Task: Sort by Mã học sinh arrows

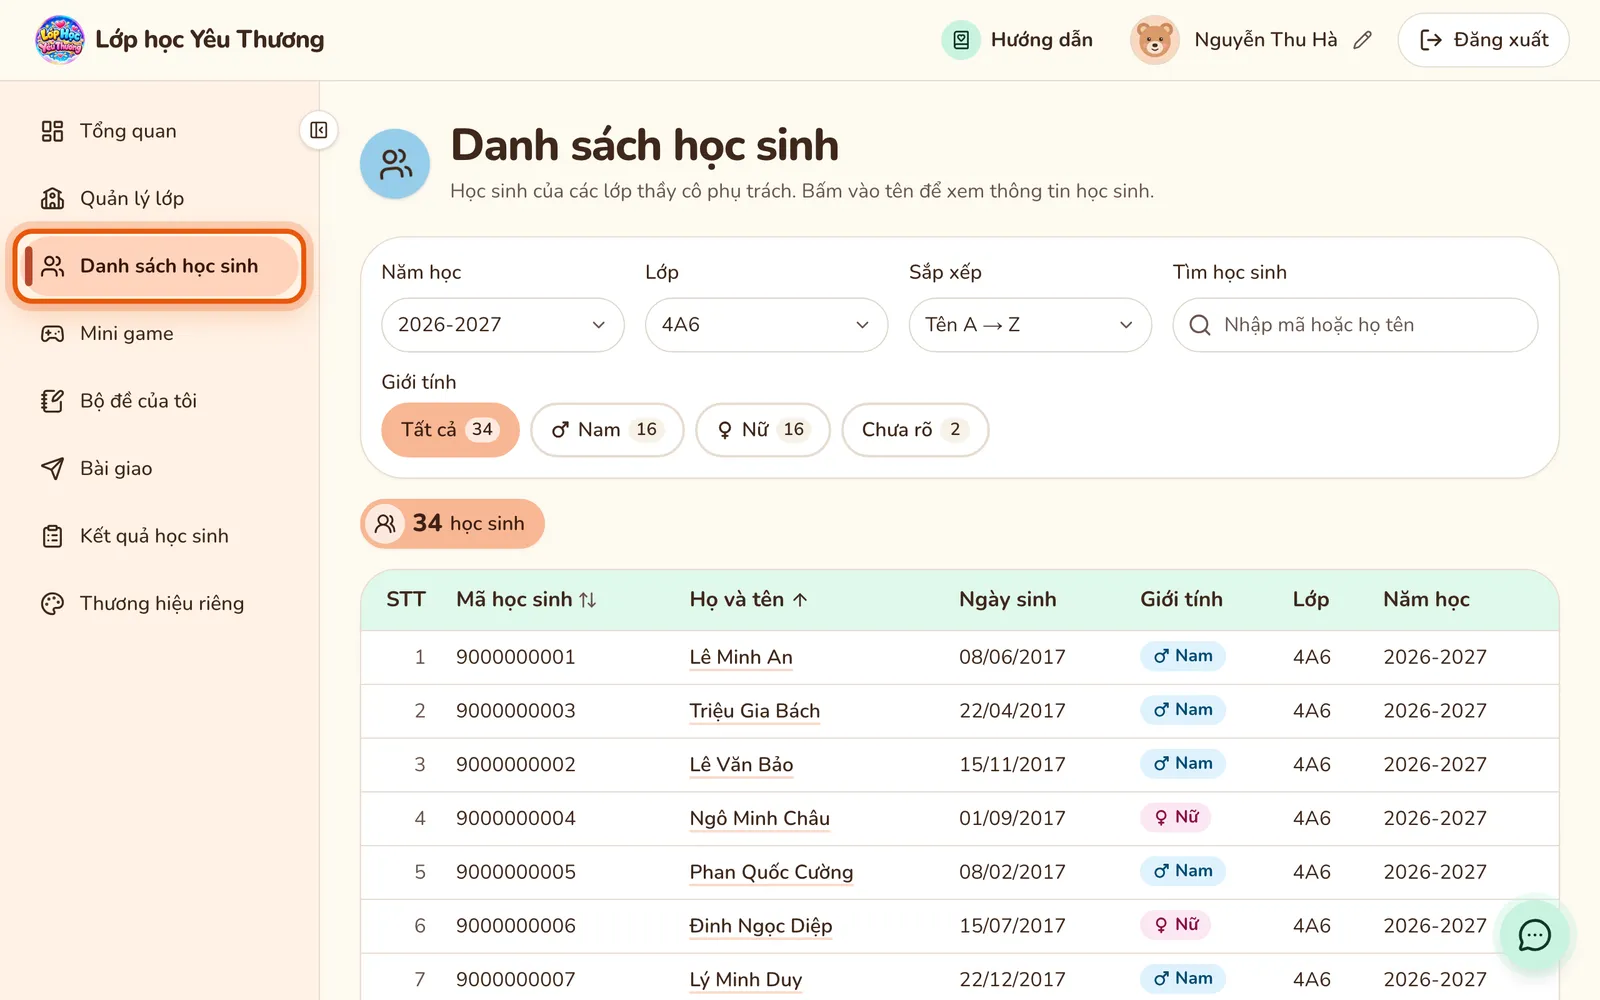Action: (x=588, y=600)
